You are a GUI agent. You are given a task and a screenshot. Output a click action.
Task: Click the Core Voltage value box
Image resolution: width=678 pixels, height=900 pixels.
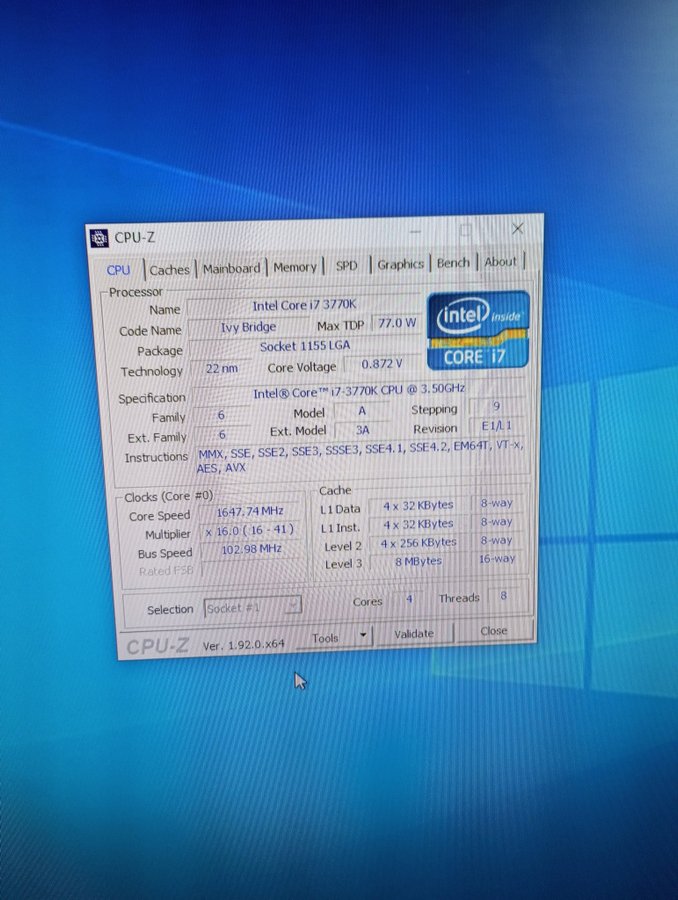click(381, 364)
